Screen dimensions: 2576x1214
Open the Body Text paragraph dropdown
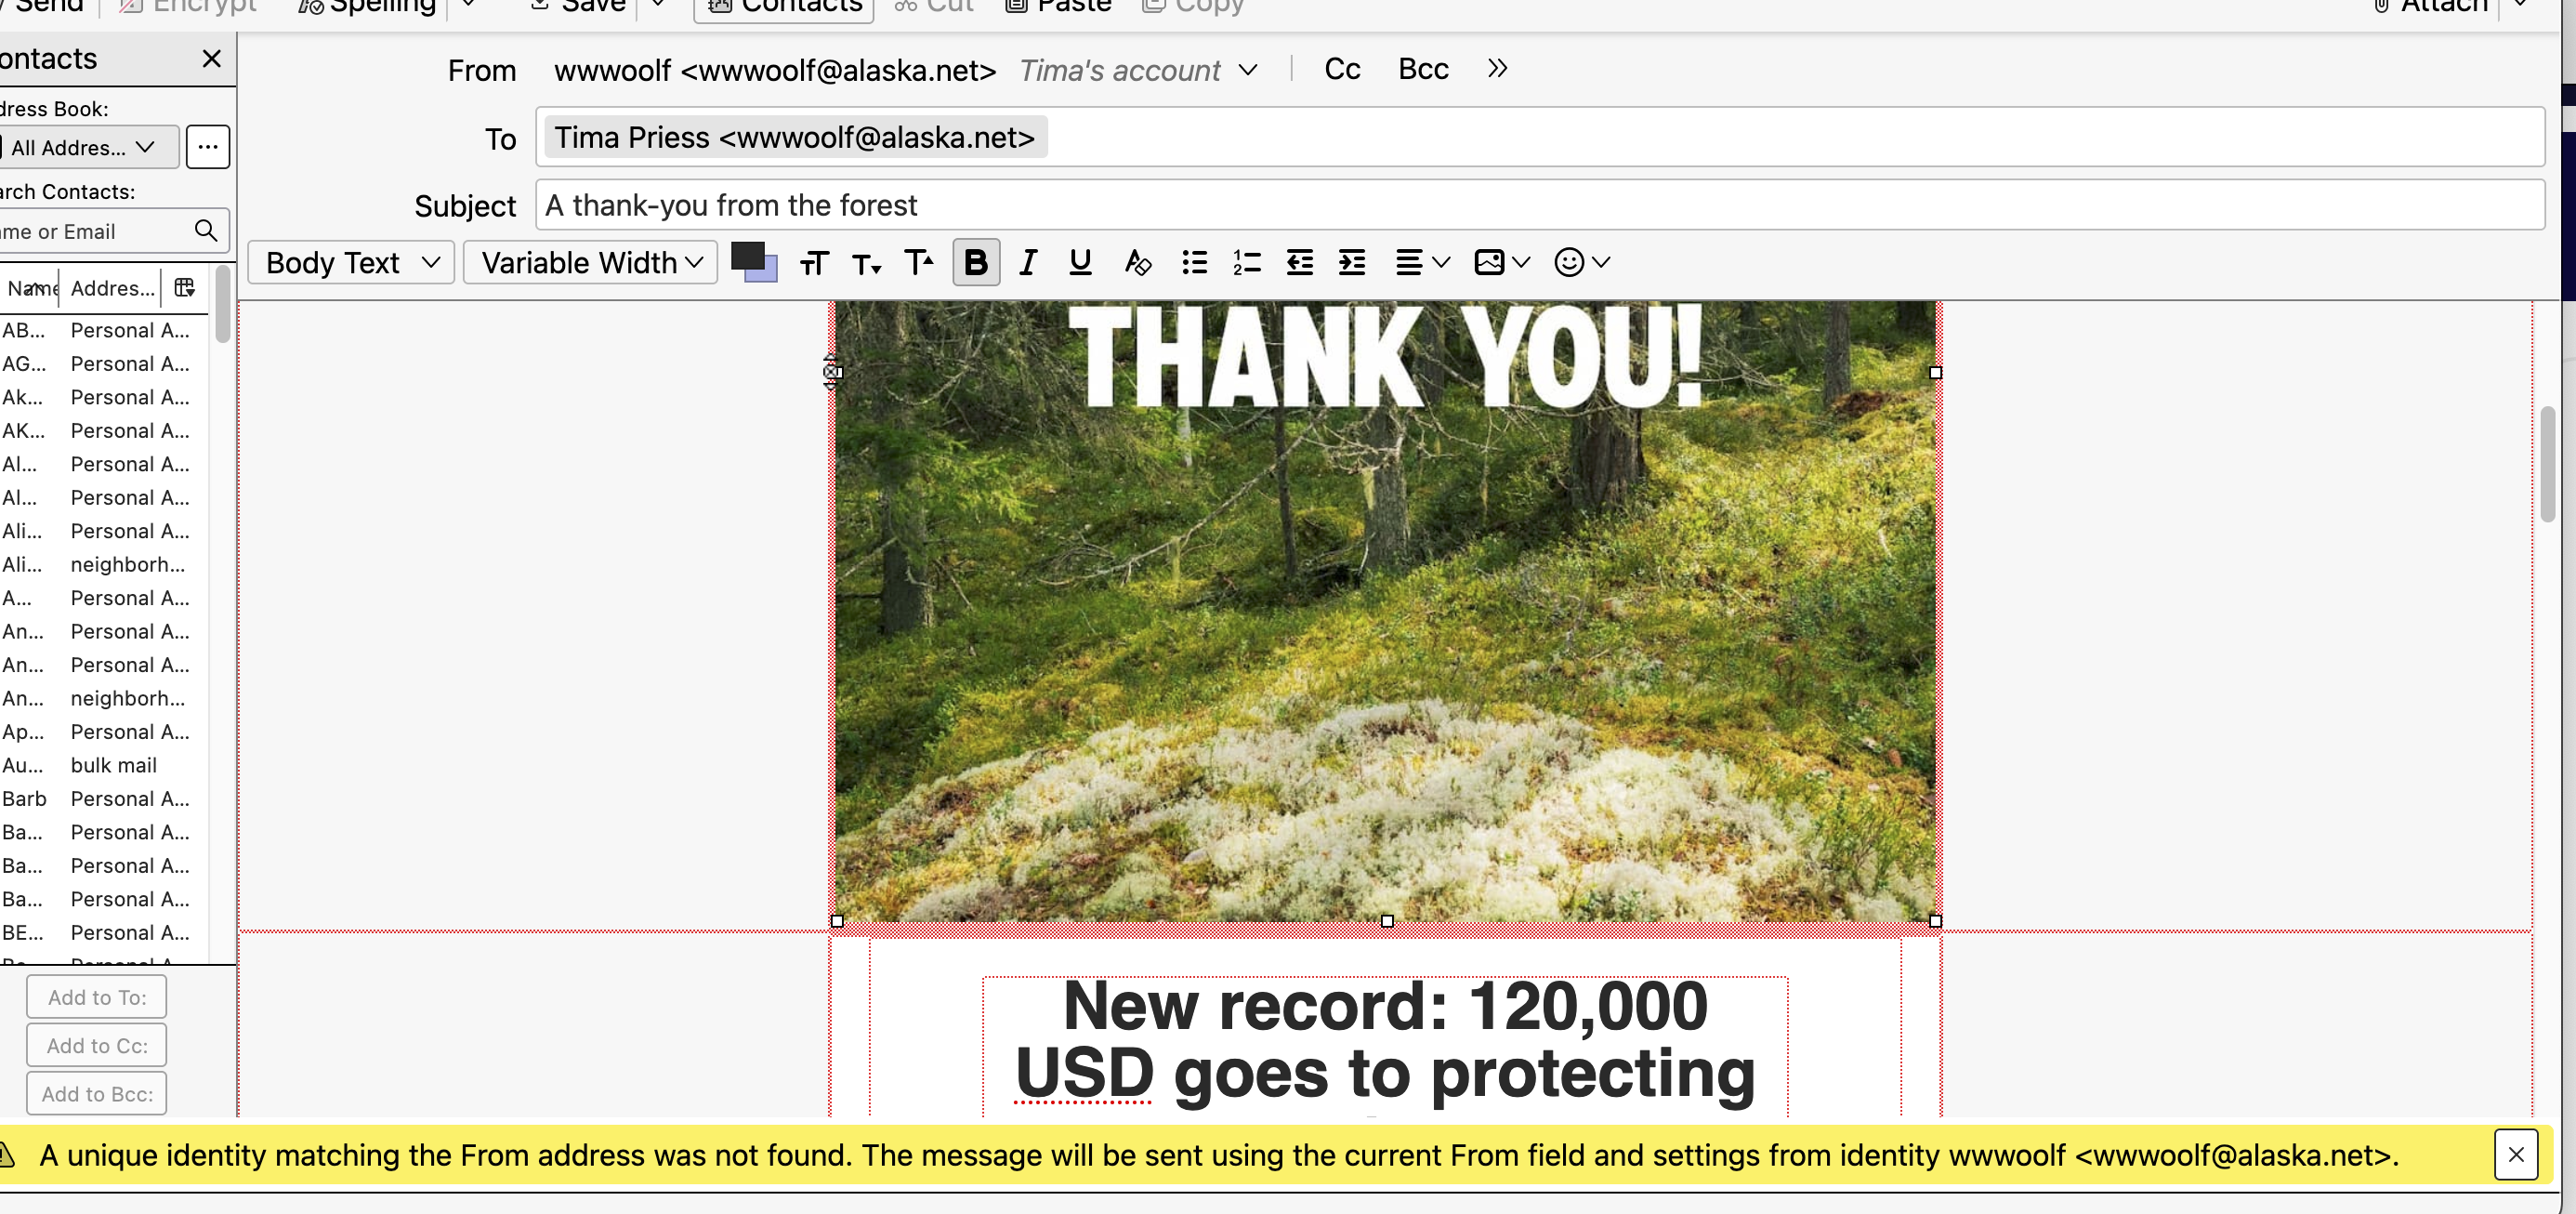click(x=351, y=262)
